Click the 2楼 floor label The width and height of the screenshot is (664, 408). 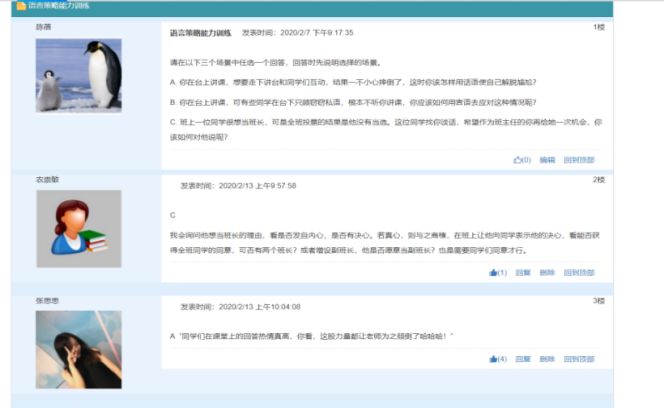pyautogui.click(x=599, y=180)
